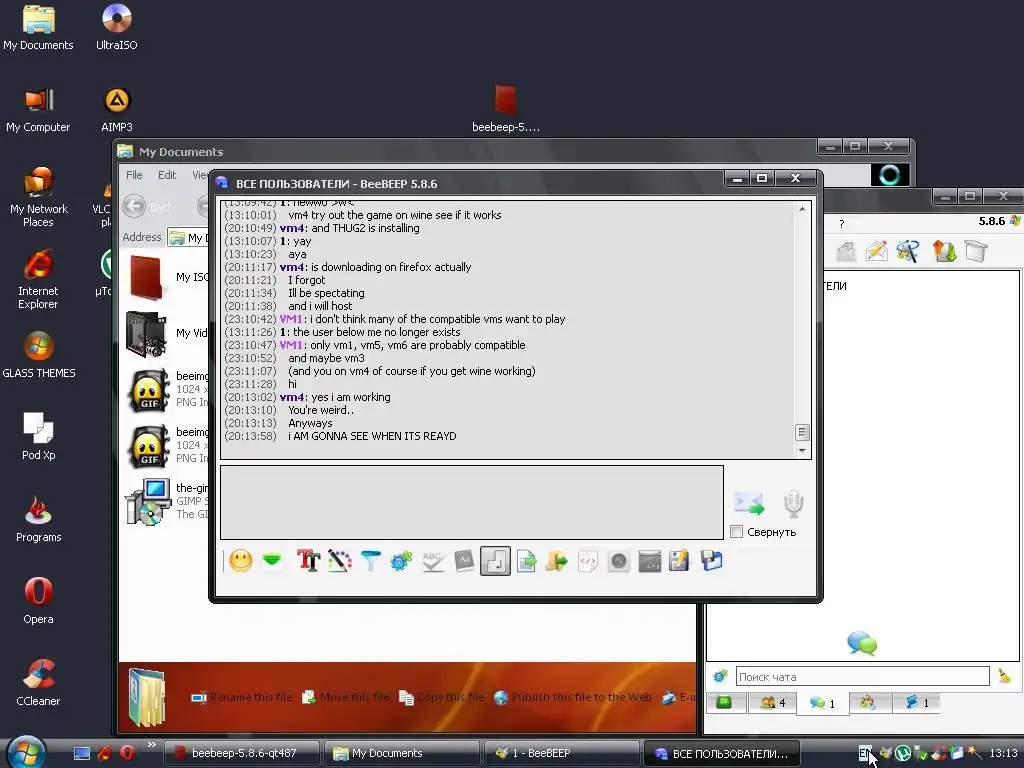Click VM1 name in 'only vm1, vm5, vm6' message

click(x=291, y=345)
